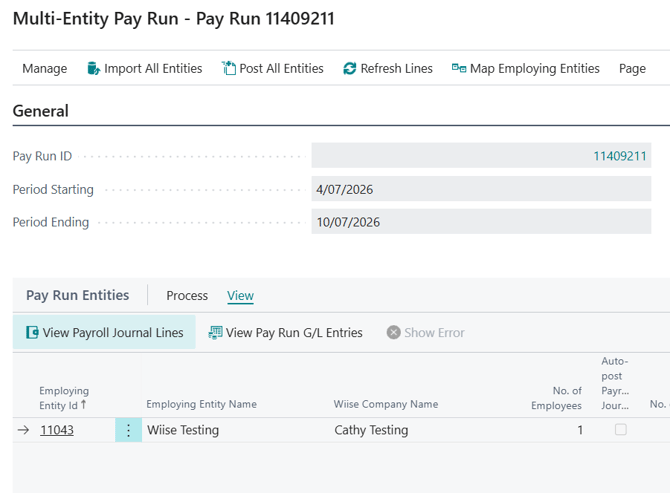Click the Import All Entities icon
The height and width of the screenshot is (493, 670).
[x=94, y=68]
